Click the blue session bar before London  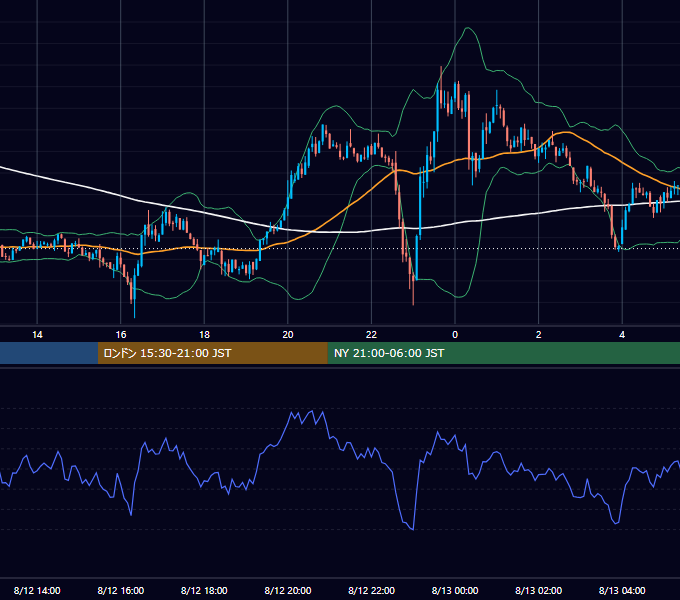49,353
